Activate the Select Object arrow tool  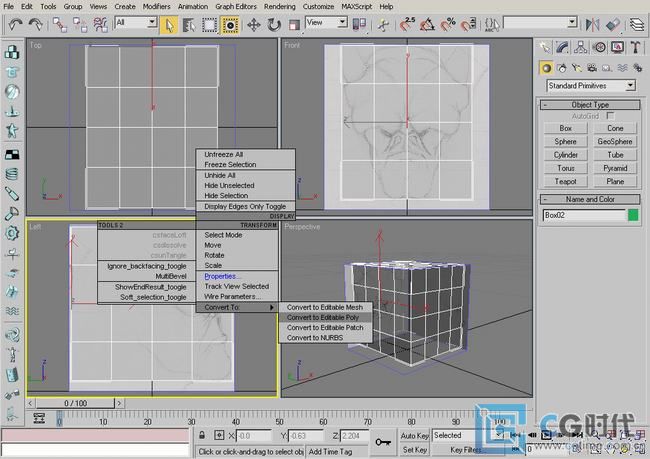169,24
